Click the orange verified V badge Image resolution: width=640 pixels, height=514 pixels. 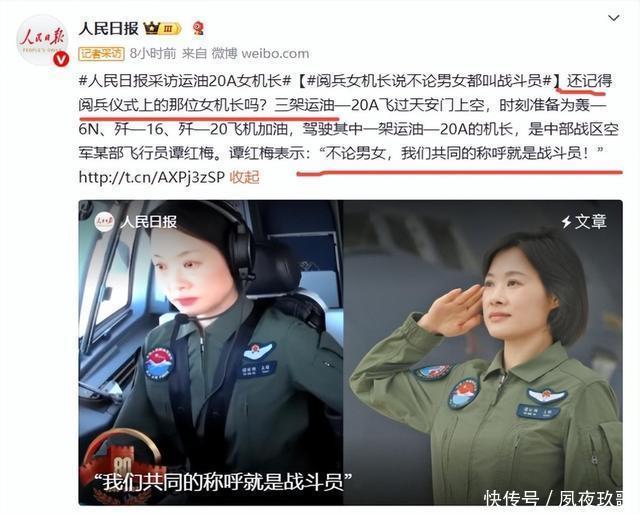click(61, 60)
